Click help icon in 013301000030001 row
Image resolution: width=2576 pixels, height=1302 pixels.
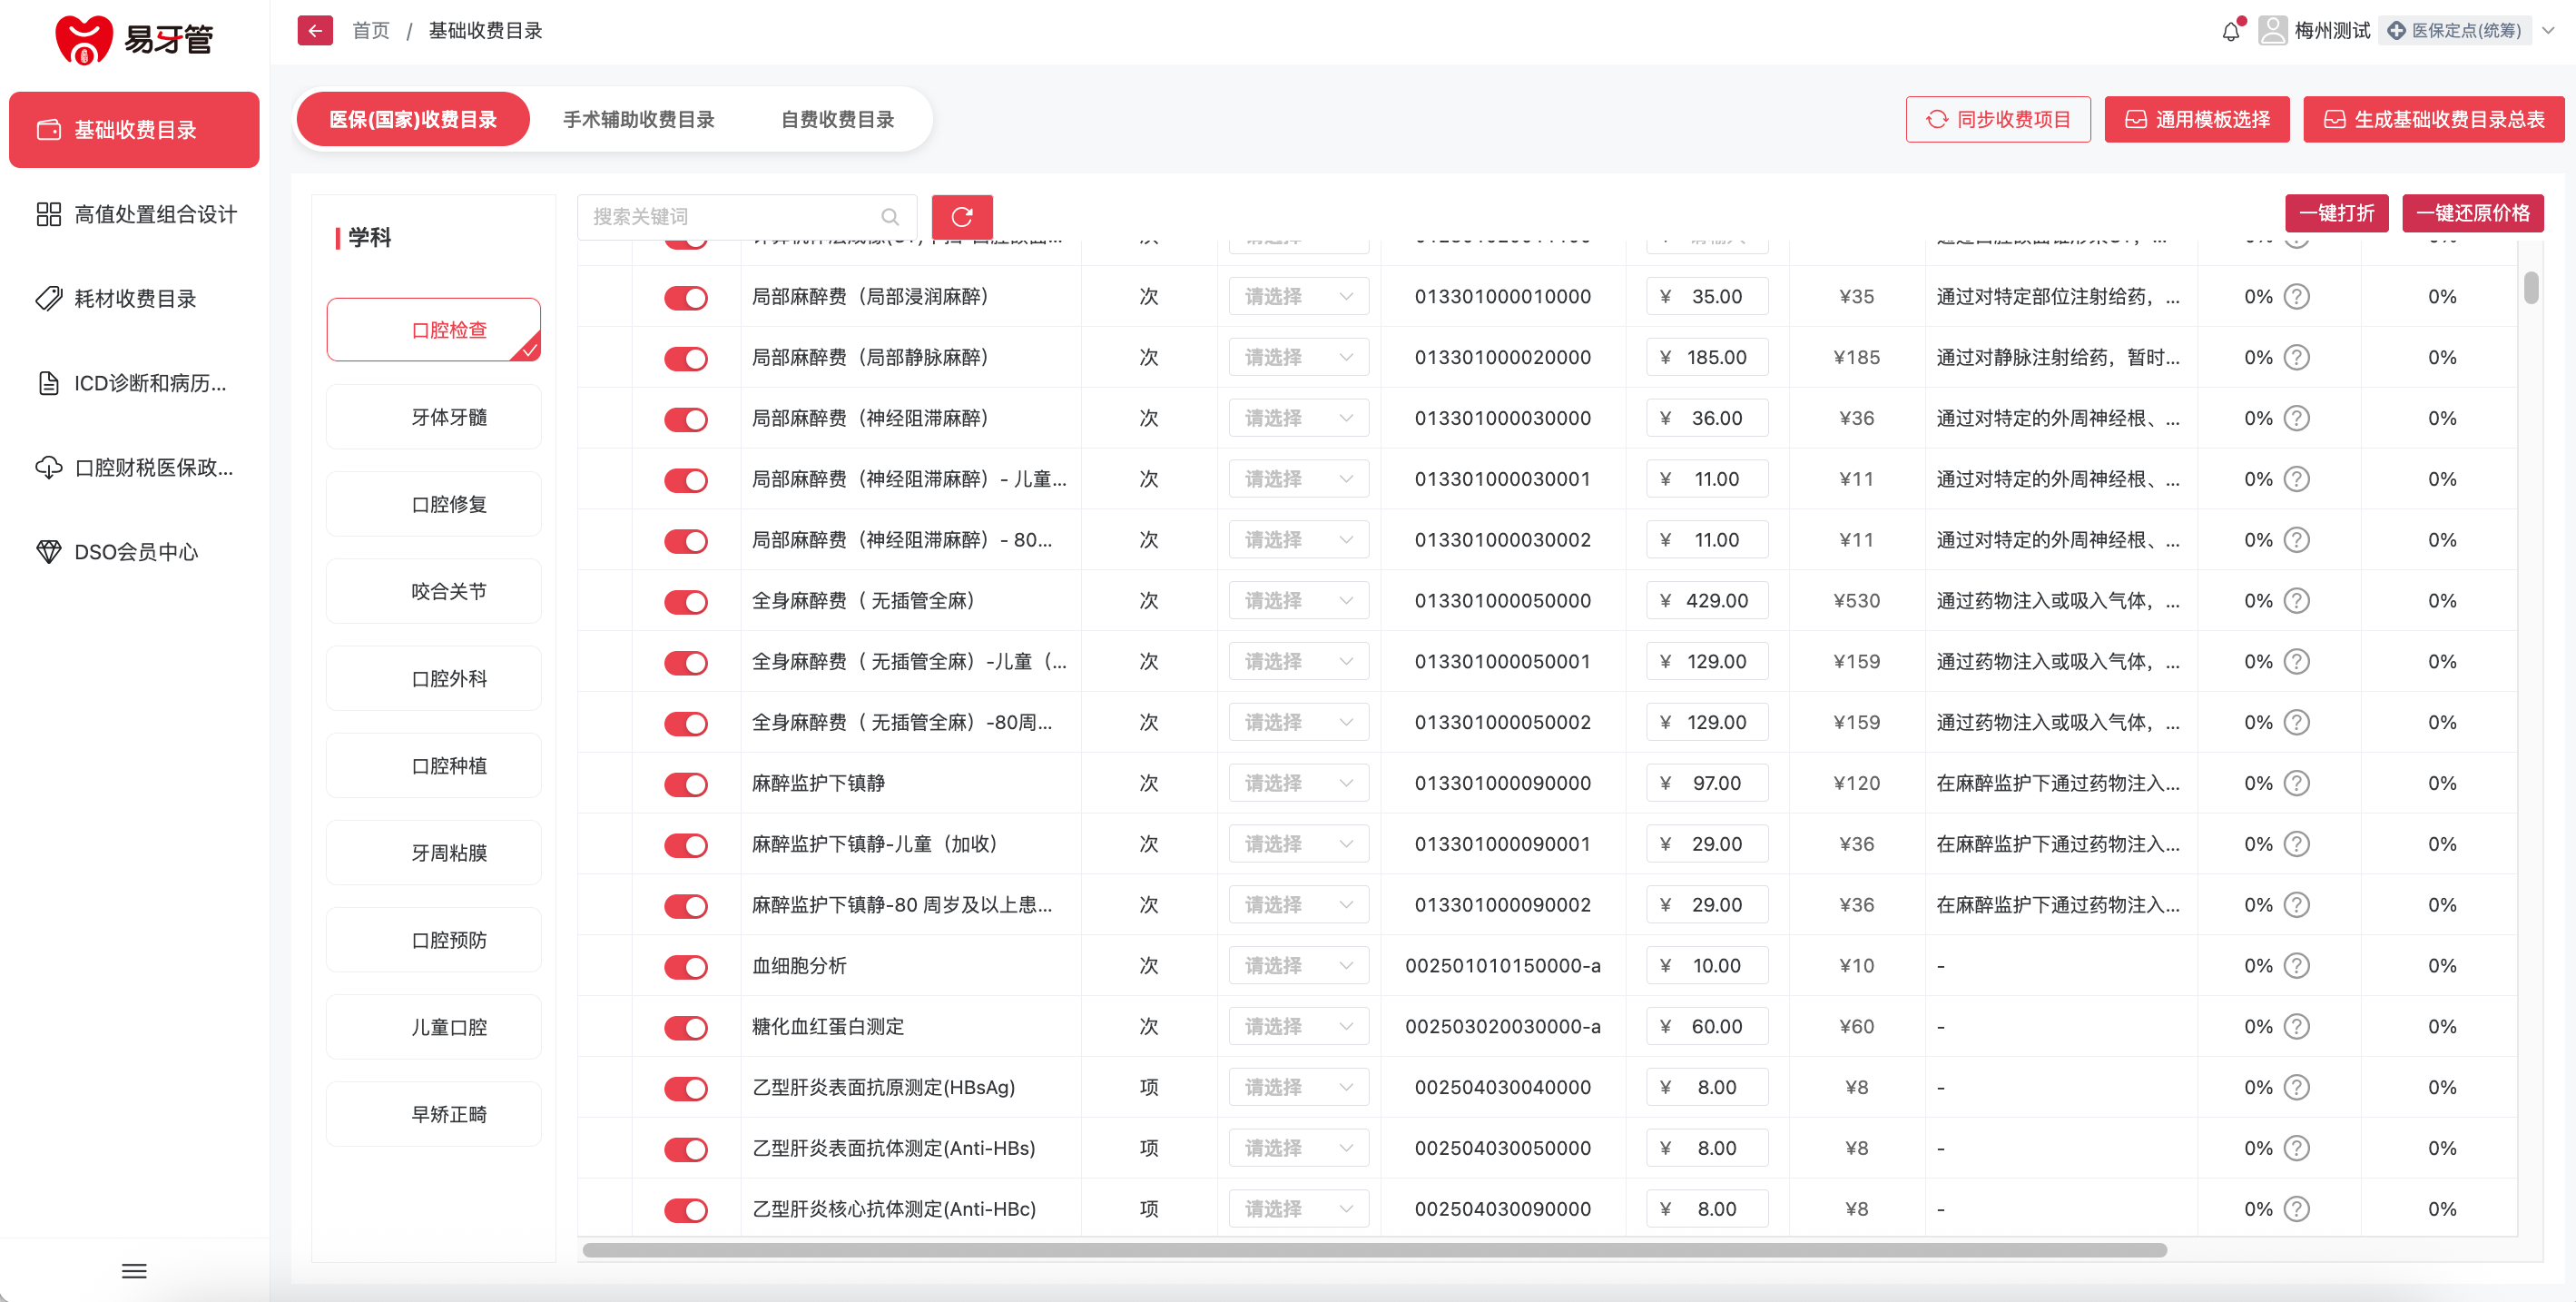(2297, 479)
